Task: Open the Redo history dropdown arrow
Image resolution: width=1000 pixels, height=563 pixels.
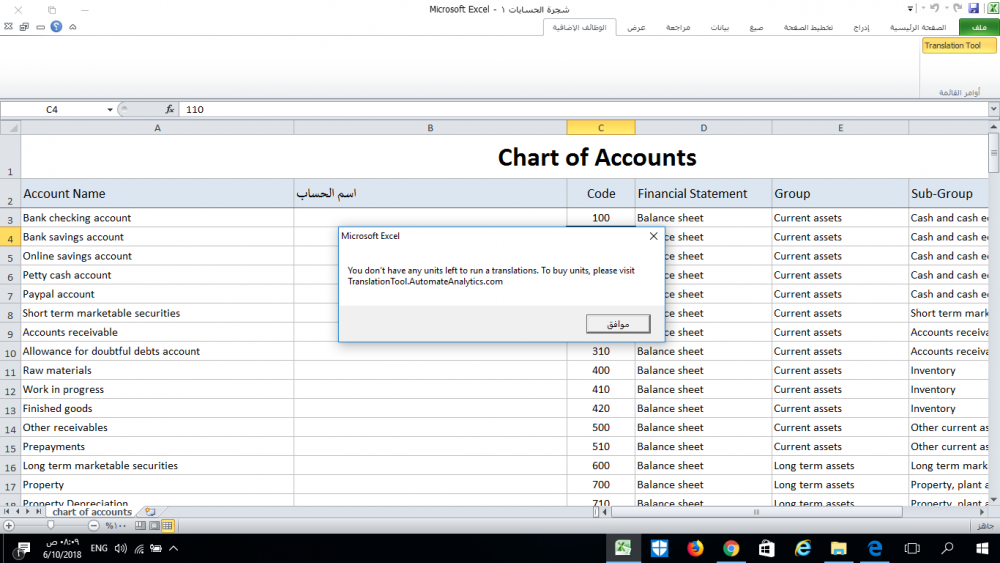Action: click(946, 8)
